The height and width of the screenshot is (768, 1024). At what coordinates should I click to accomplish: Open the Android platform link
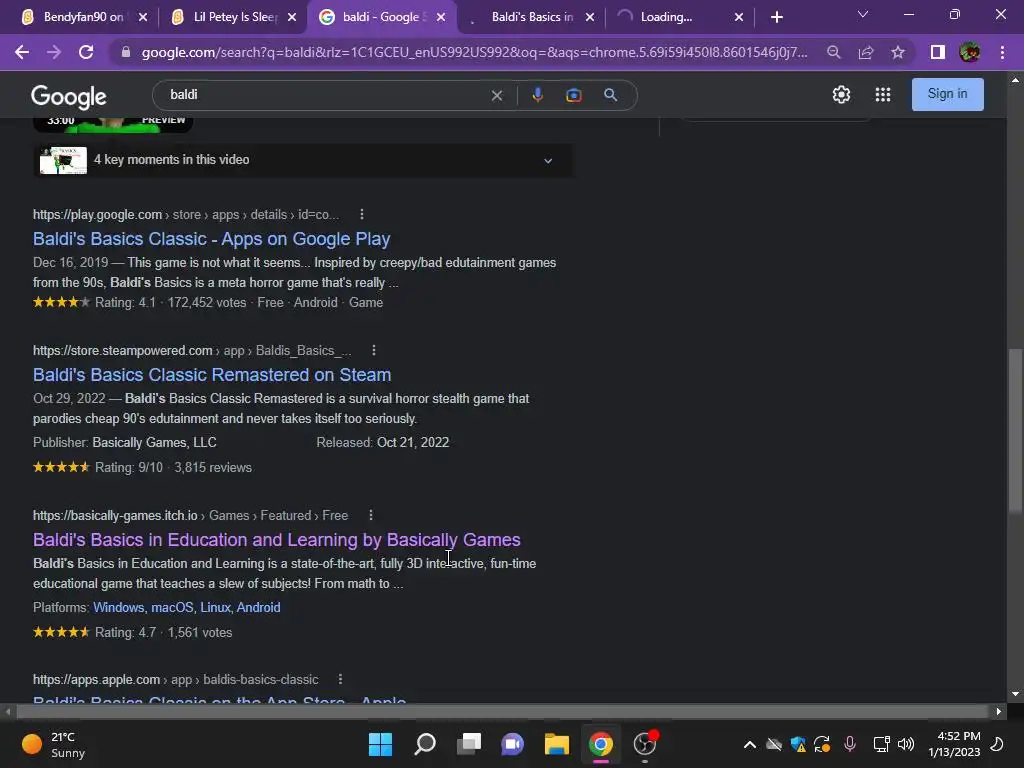(259, 607)
